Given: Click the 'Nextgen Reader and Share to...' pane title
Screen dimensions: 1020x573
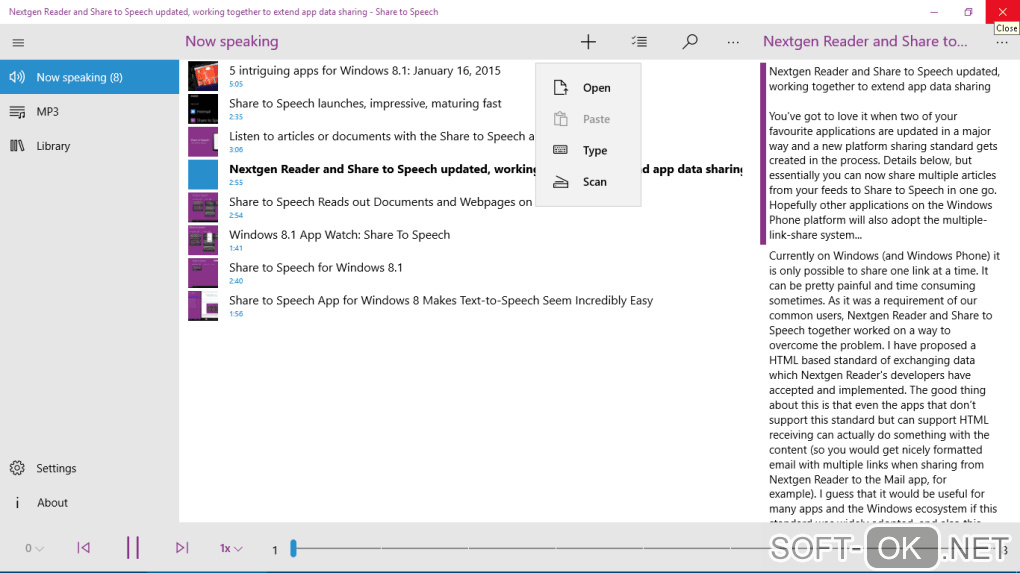Looking at the screenshot, I should pyautogui.click(x=865, y=42).
